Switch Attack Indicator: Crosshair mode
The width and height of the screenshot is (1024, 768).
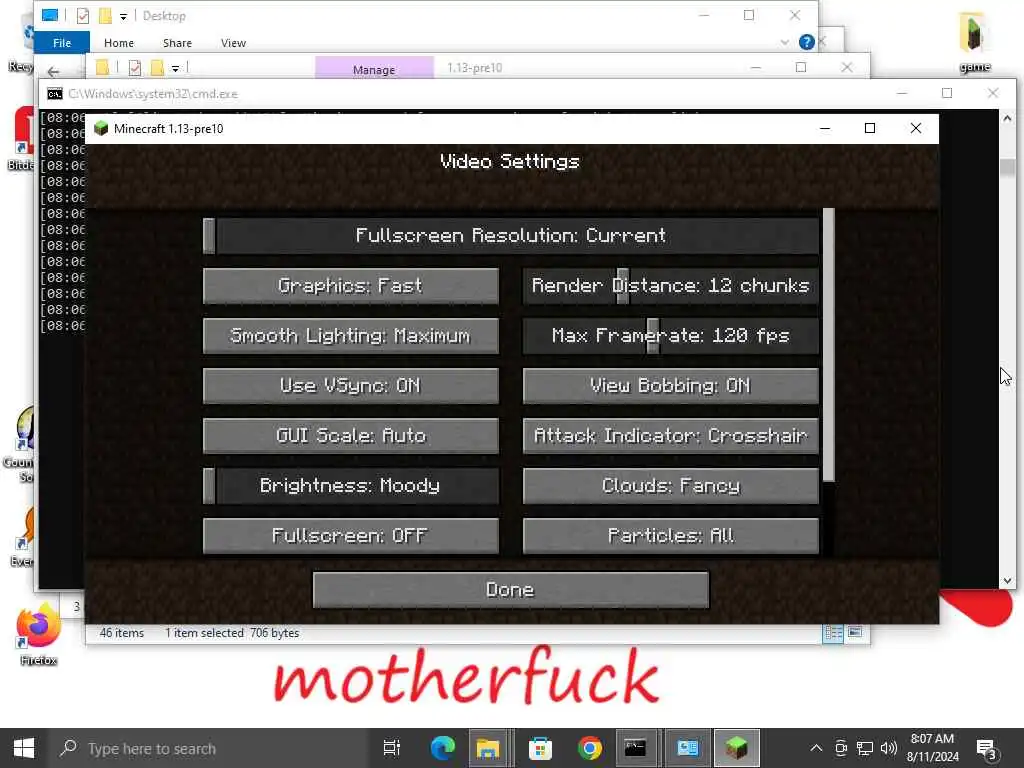point(671,436)
